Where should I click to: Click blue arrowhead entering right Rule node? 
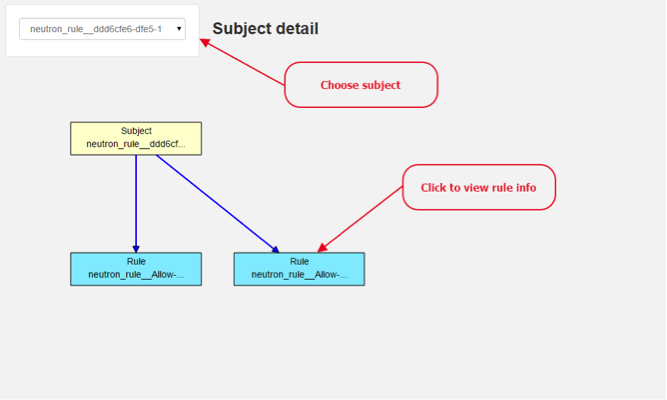point(276,249)
